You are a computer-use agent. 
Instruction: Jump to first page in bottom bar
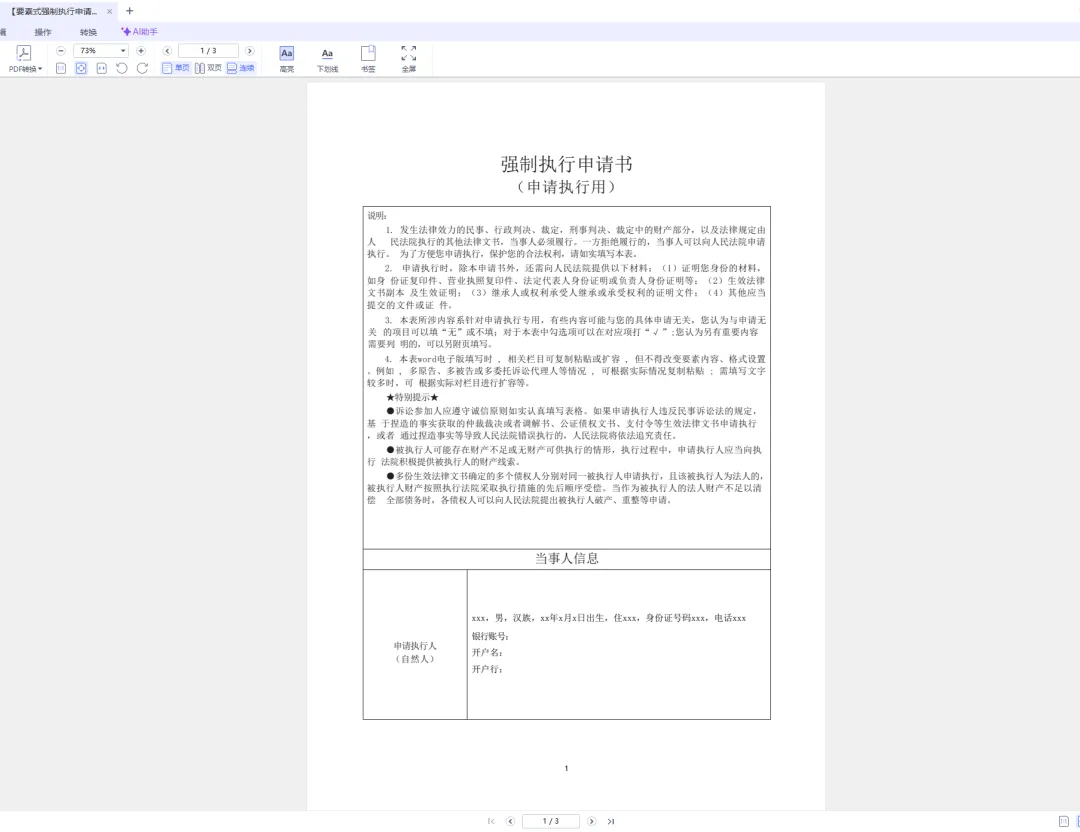click(490, 821)
